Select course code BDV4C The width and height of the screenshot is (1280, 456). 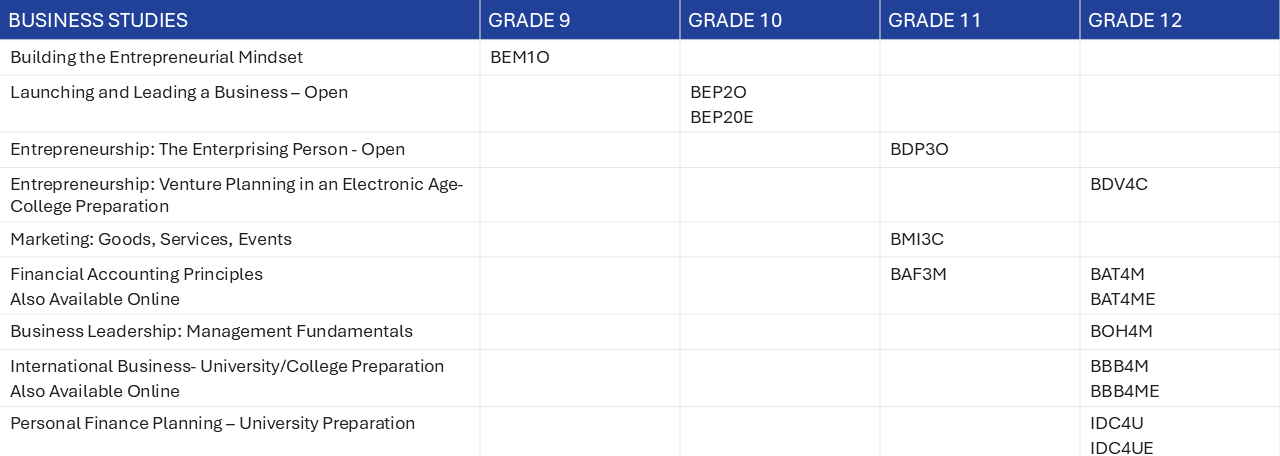1119,185
